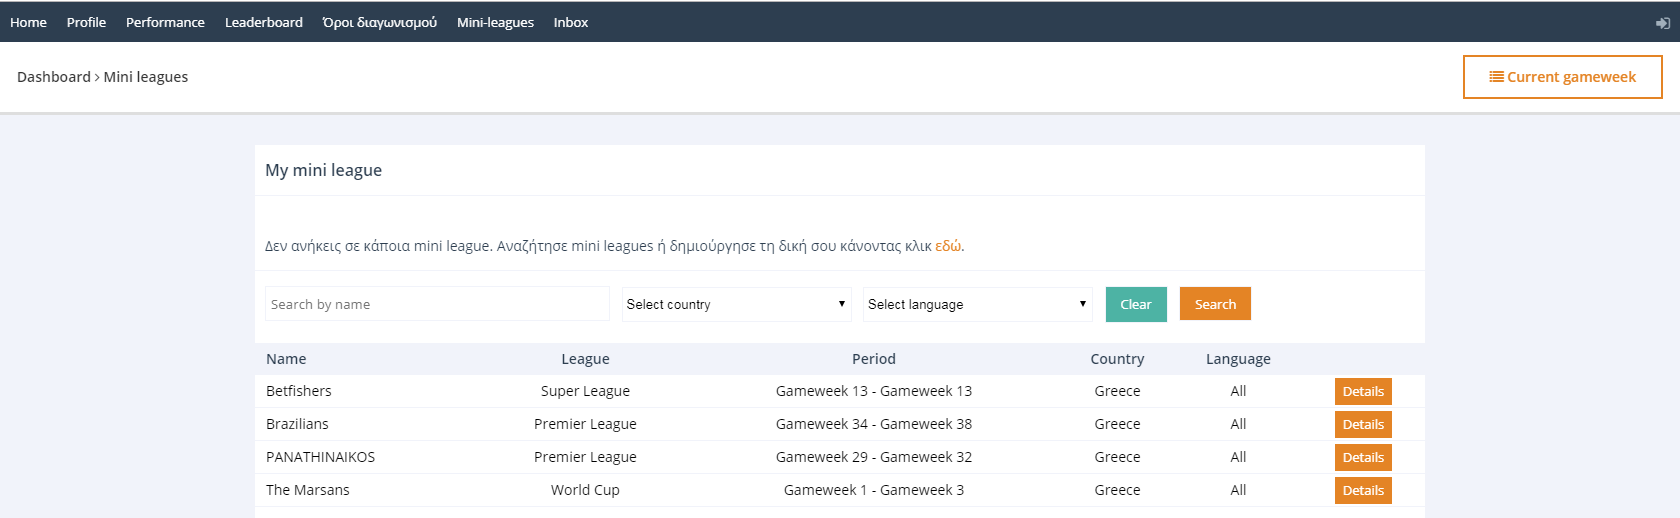This screenshot has height=518, width=1680.
Task: Expand the Select country dropdown
Action: (x=736, y=304)
